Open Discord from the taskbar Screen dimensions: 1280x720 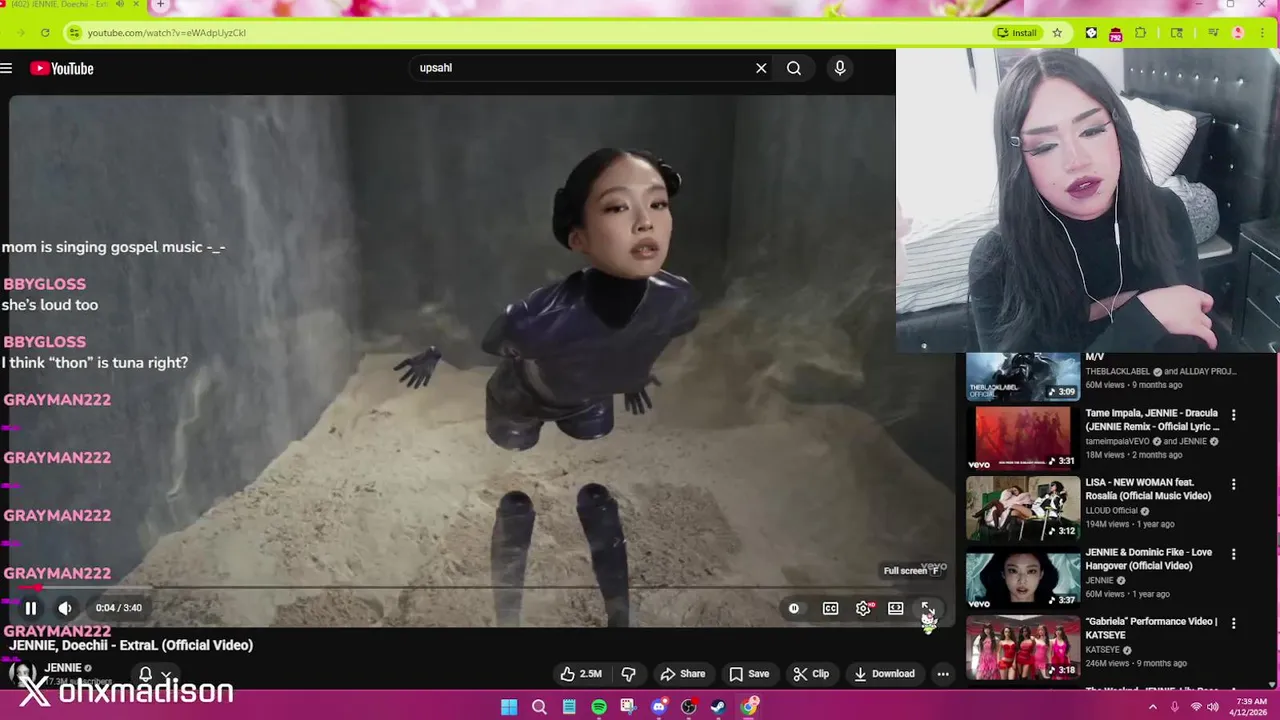659,707
